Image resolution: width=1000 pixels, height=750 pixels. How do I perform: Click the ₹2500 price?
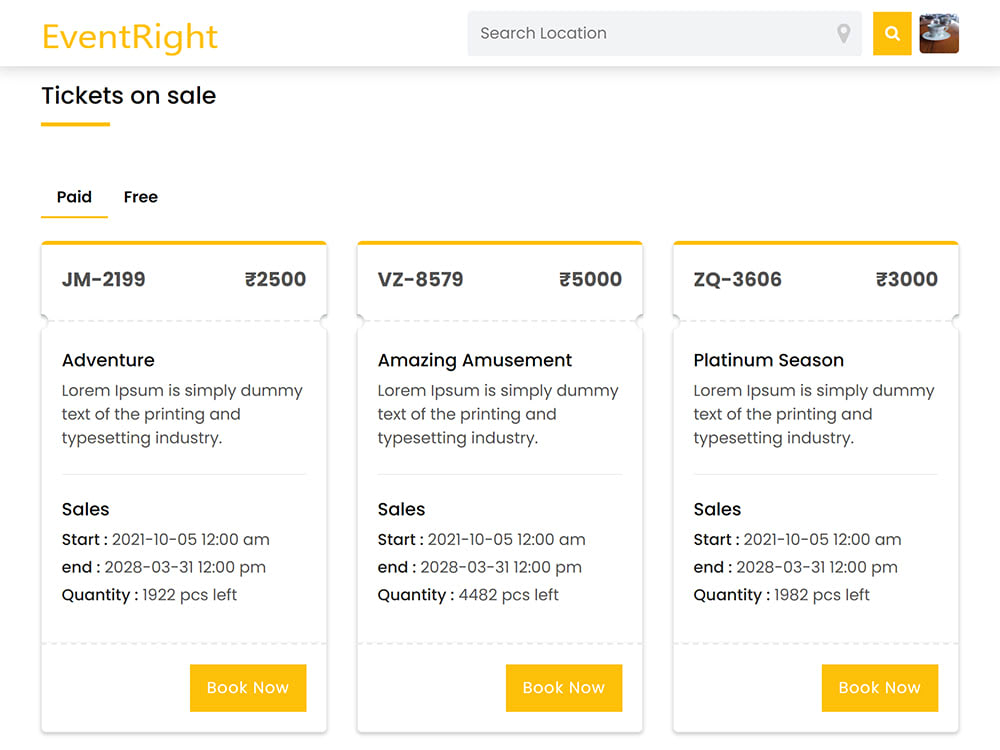click(x=276, y=279)
